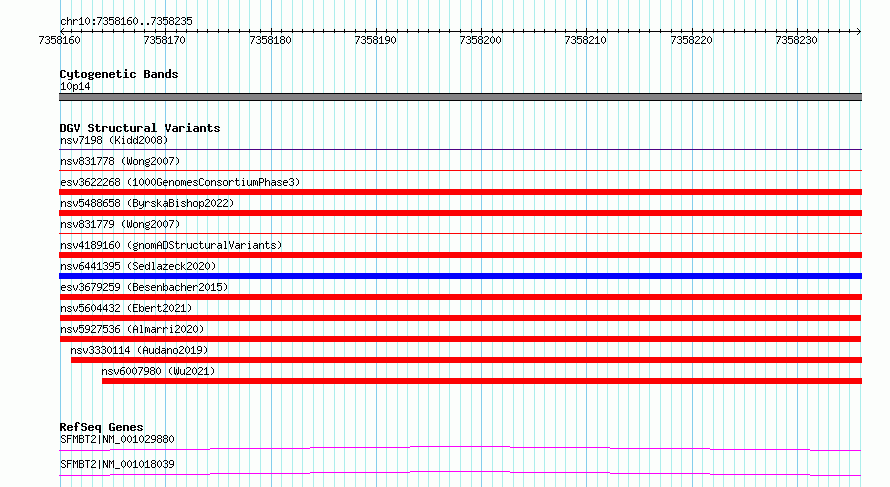The height and width of the screenshot is (487, 890).
Task: Click the nsv3330114 (Audano2019) label
Action: click(x=139, y=350)
